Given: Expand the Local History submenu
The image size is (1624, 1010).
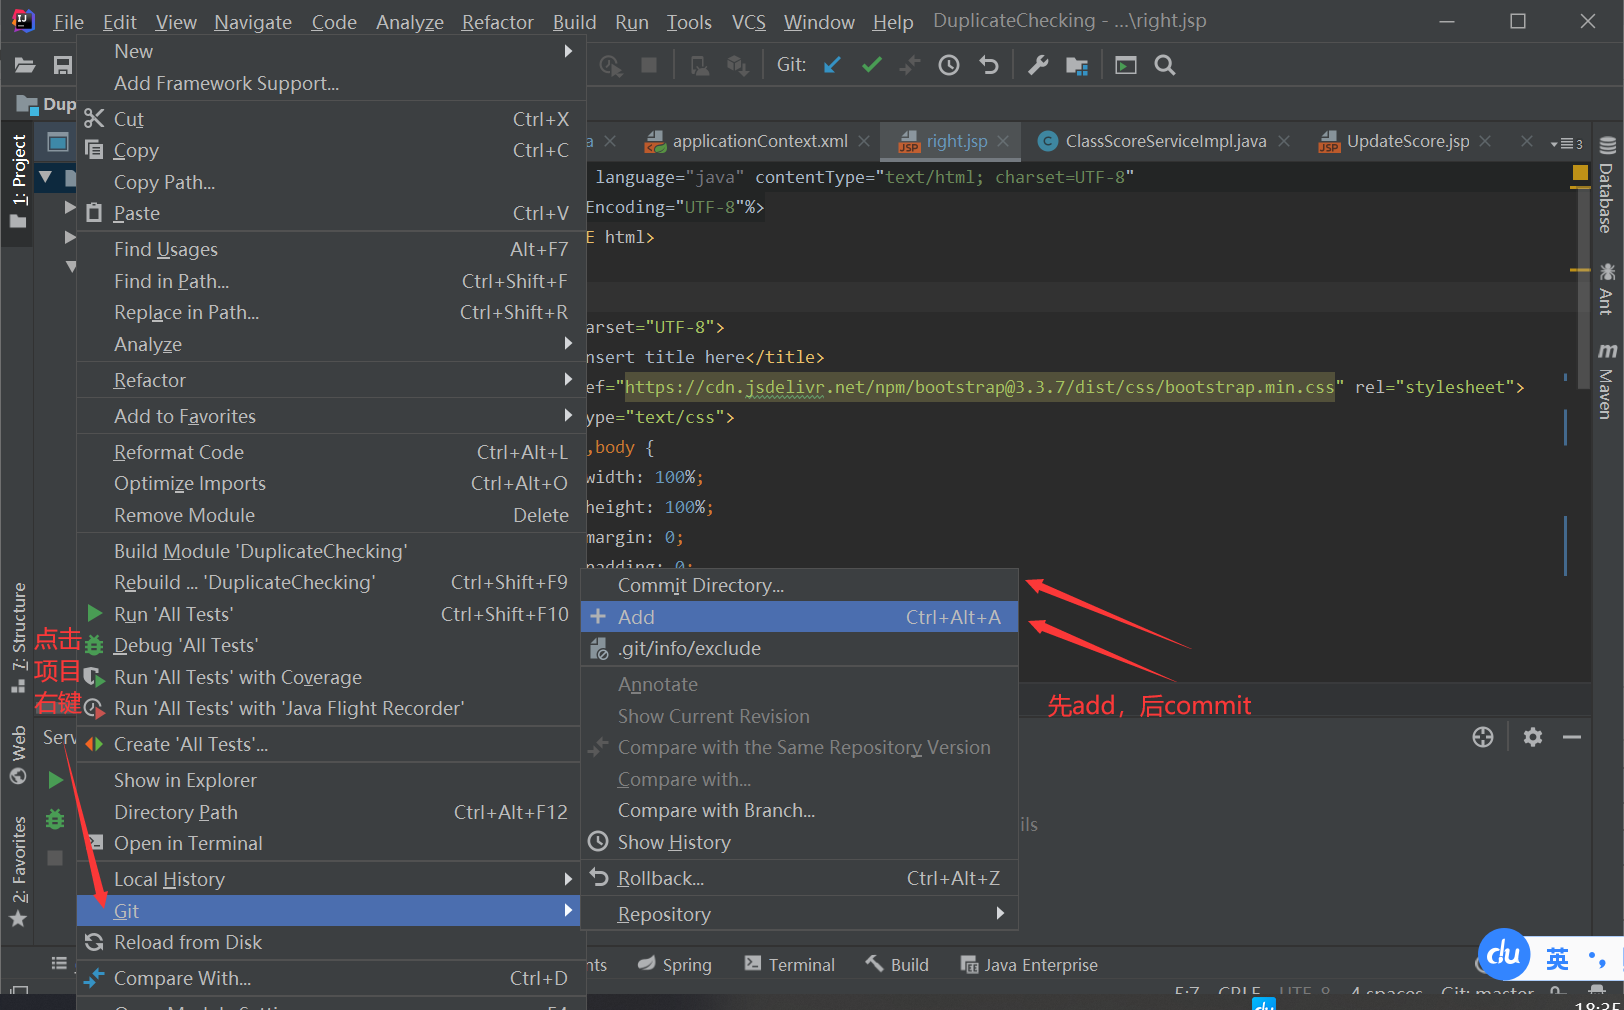Looking at the screenshot, I should 329,879.
